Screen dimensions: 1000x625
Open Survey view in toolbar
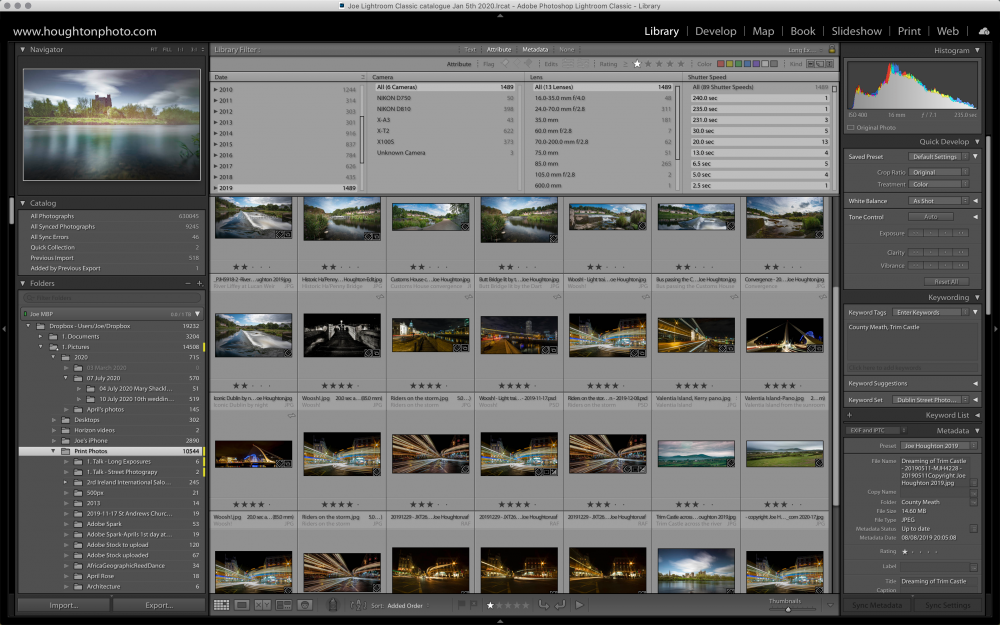point(284,605)
